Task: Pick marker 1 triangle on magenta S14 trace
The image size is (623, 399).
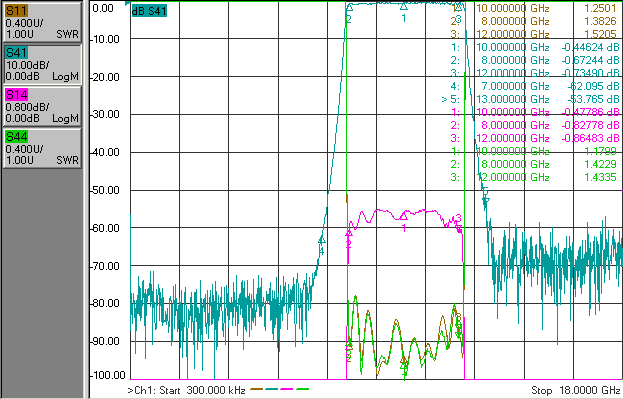Action: tap(404, 216)
